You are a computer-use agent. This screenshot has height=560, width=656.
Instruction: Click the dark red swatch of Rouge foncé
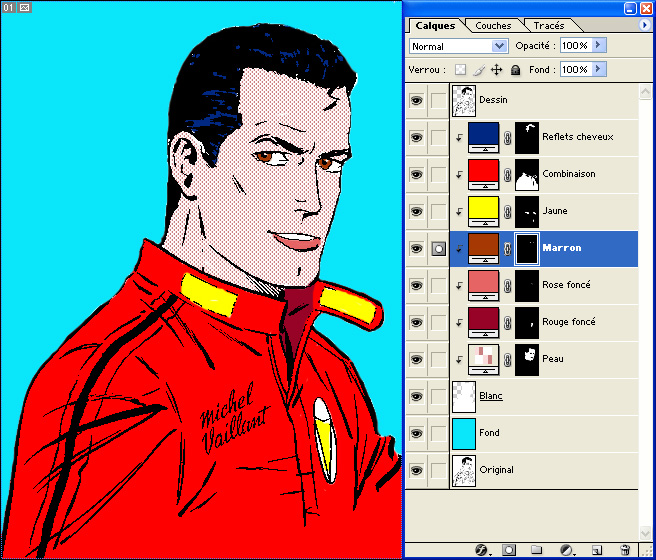coord(484,322)
